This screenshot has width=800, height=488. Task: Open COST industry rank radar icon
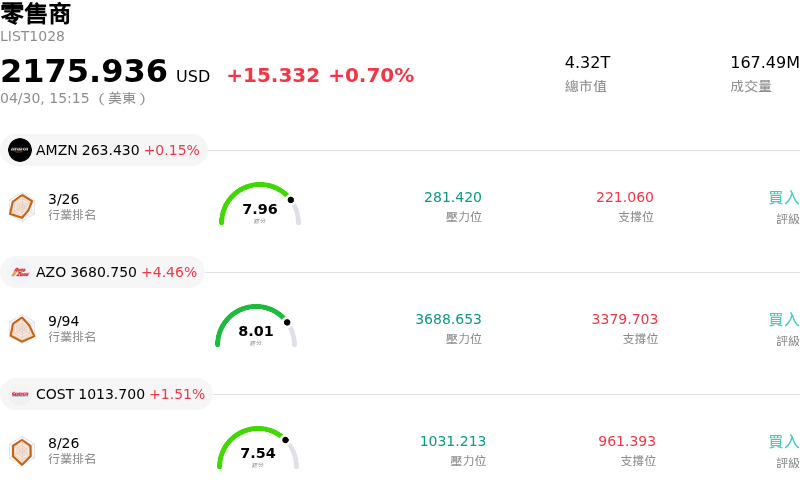pyautogui.click(x=21, y=451)
